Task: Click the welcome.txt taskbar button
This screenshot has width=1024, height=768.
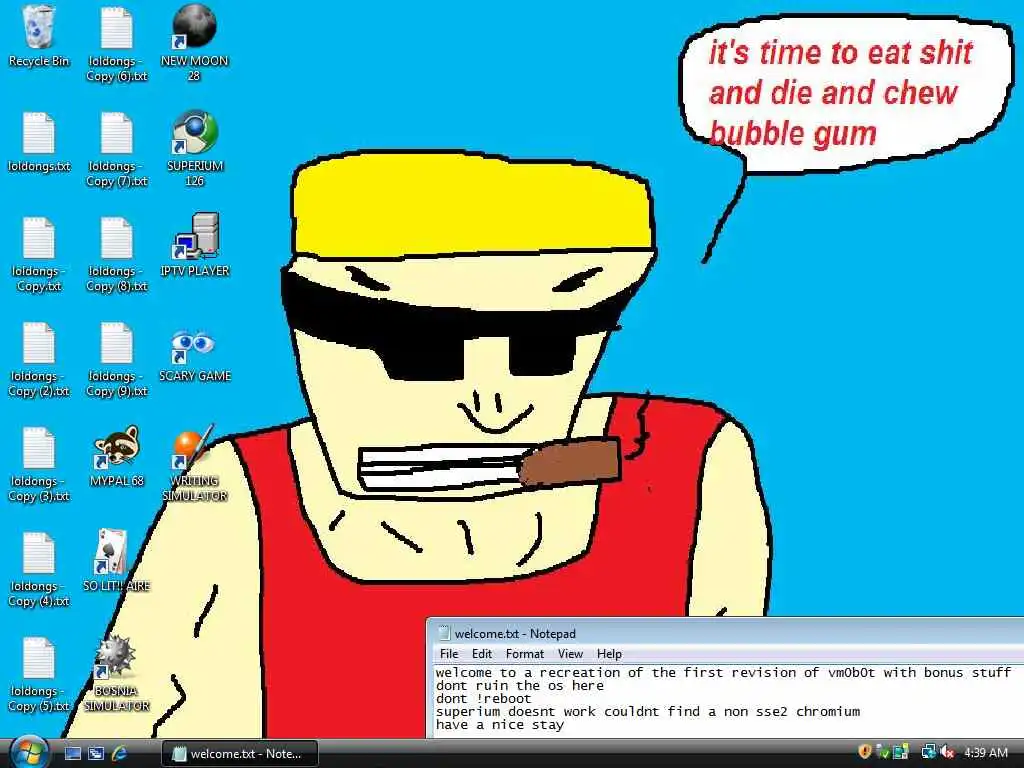Action: tap(240, 754)
